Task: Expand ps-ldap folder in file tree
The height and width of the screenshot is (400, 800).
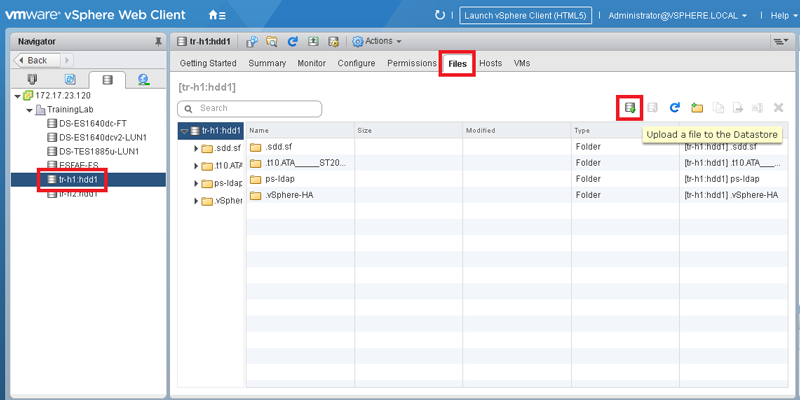Action: 196,184
